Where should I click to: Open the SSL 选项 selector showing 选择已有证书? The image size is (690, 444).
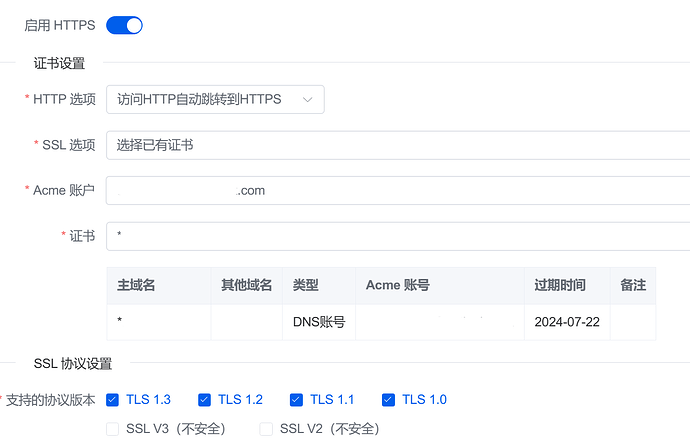pyautogui.click(x=398, y=145)
